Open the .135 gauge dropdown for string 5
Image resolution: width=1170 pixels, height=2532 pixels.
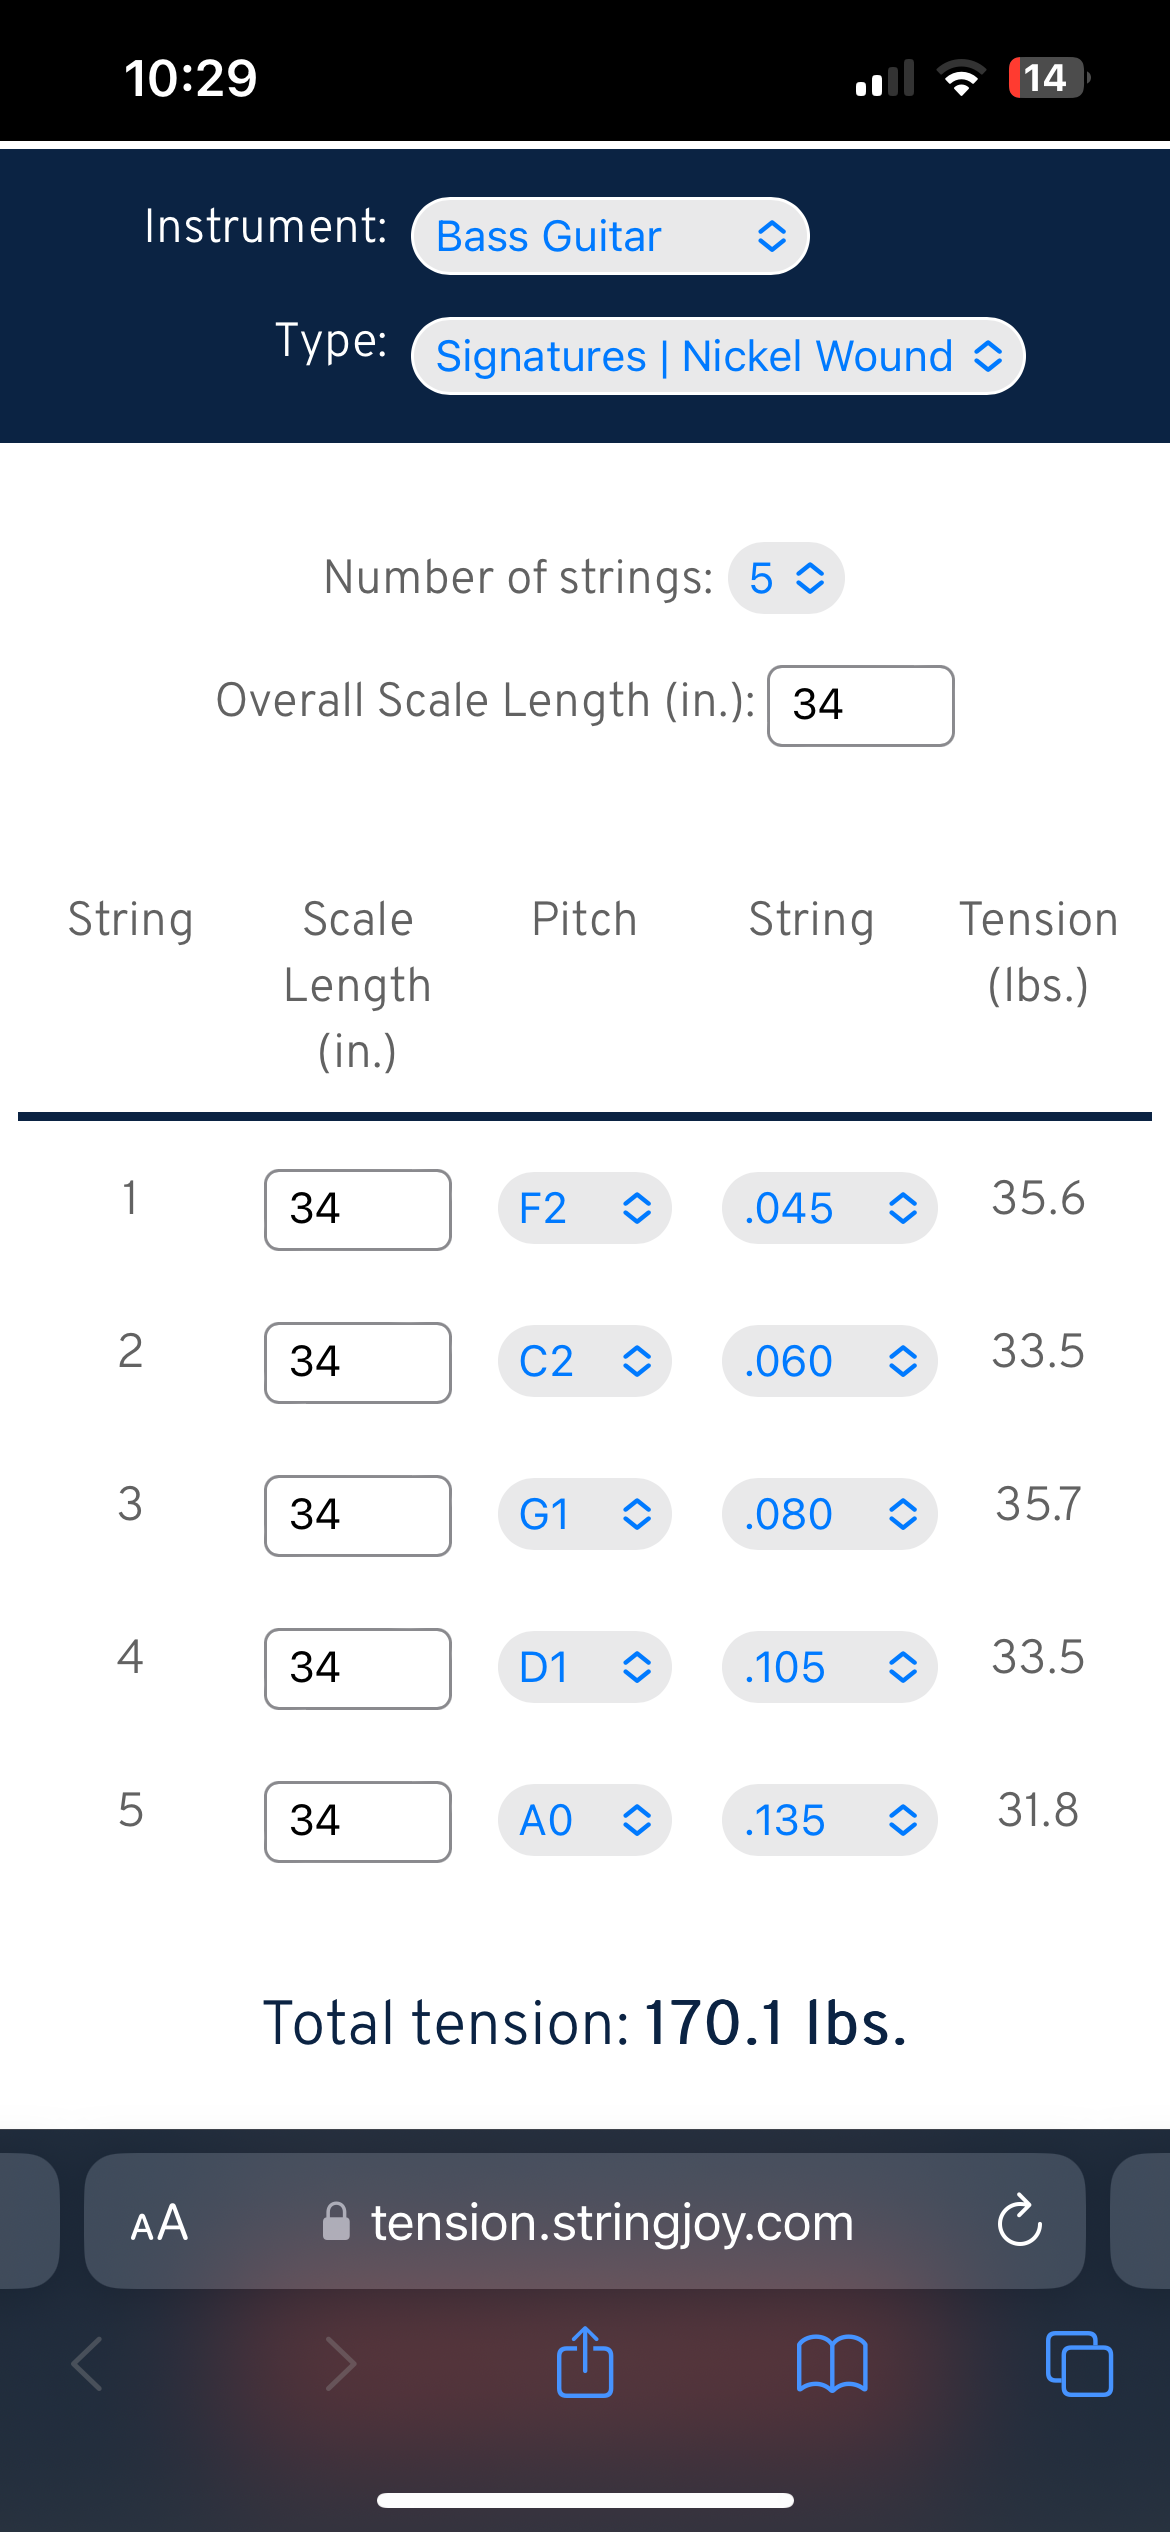point(830,1820)
